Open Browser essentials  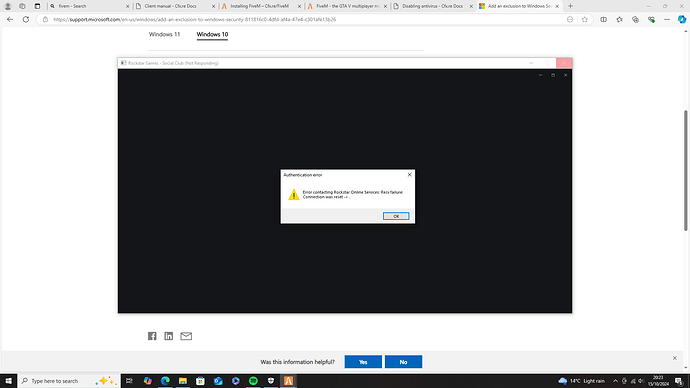(x=651, y=19)
